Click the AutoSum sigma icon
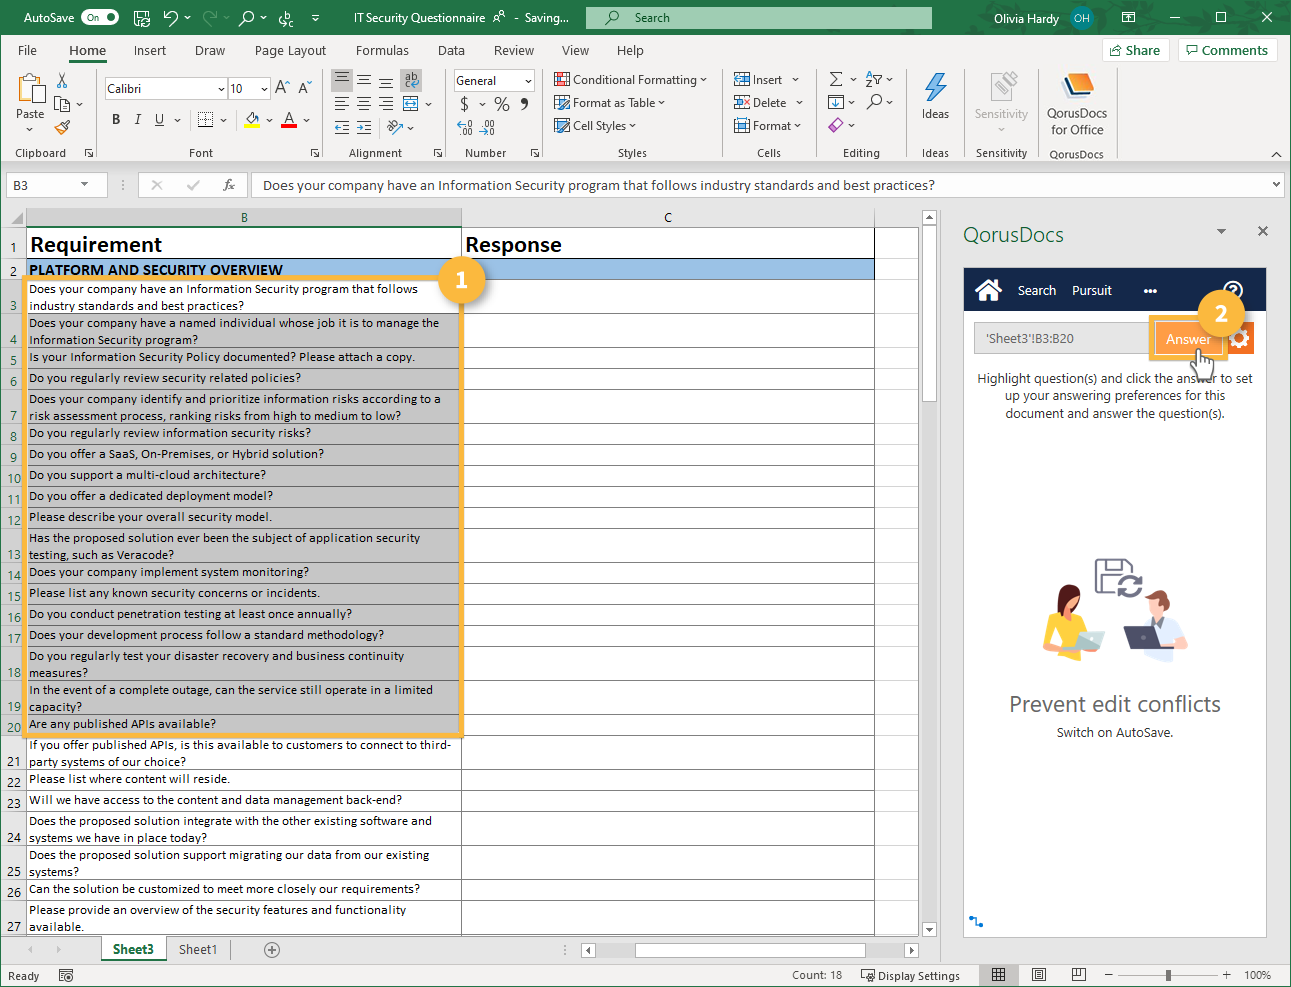 [x=836, y=79]
